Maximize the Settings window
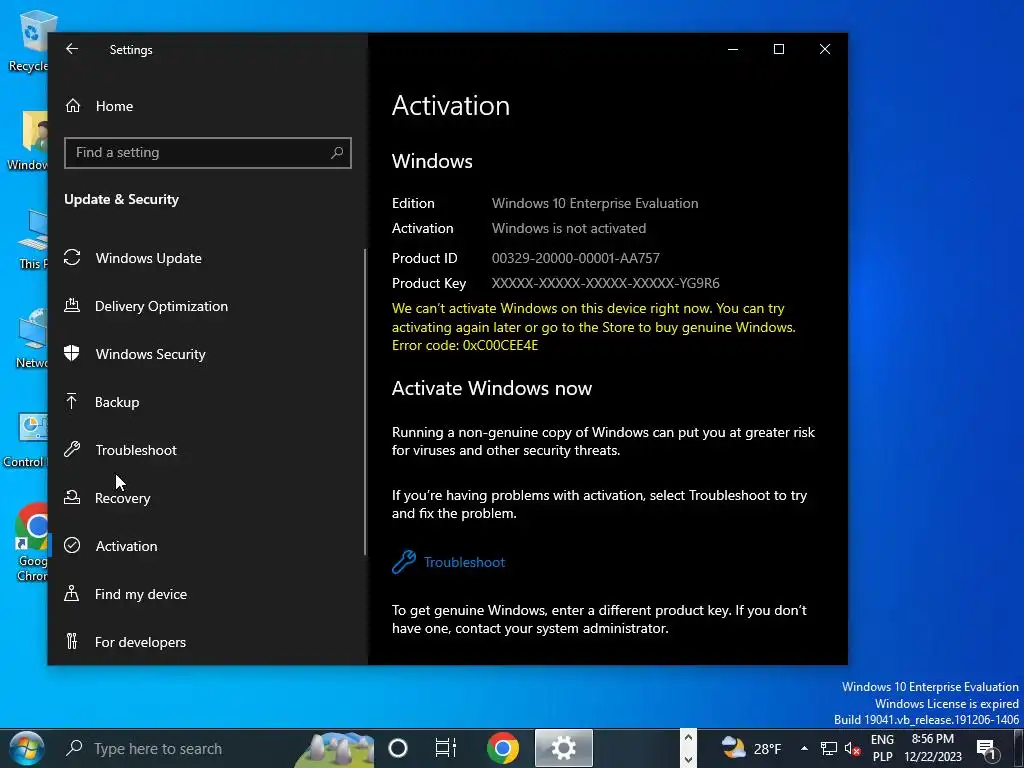Image resolution: width=1024 pixels, height=768 pixels. (x=778, y=49)
